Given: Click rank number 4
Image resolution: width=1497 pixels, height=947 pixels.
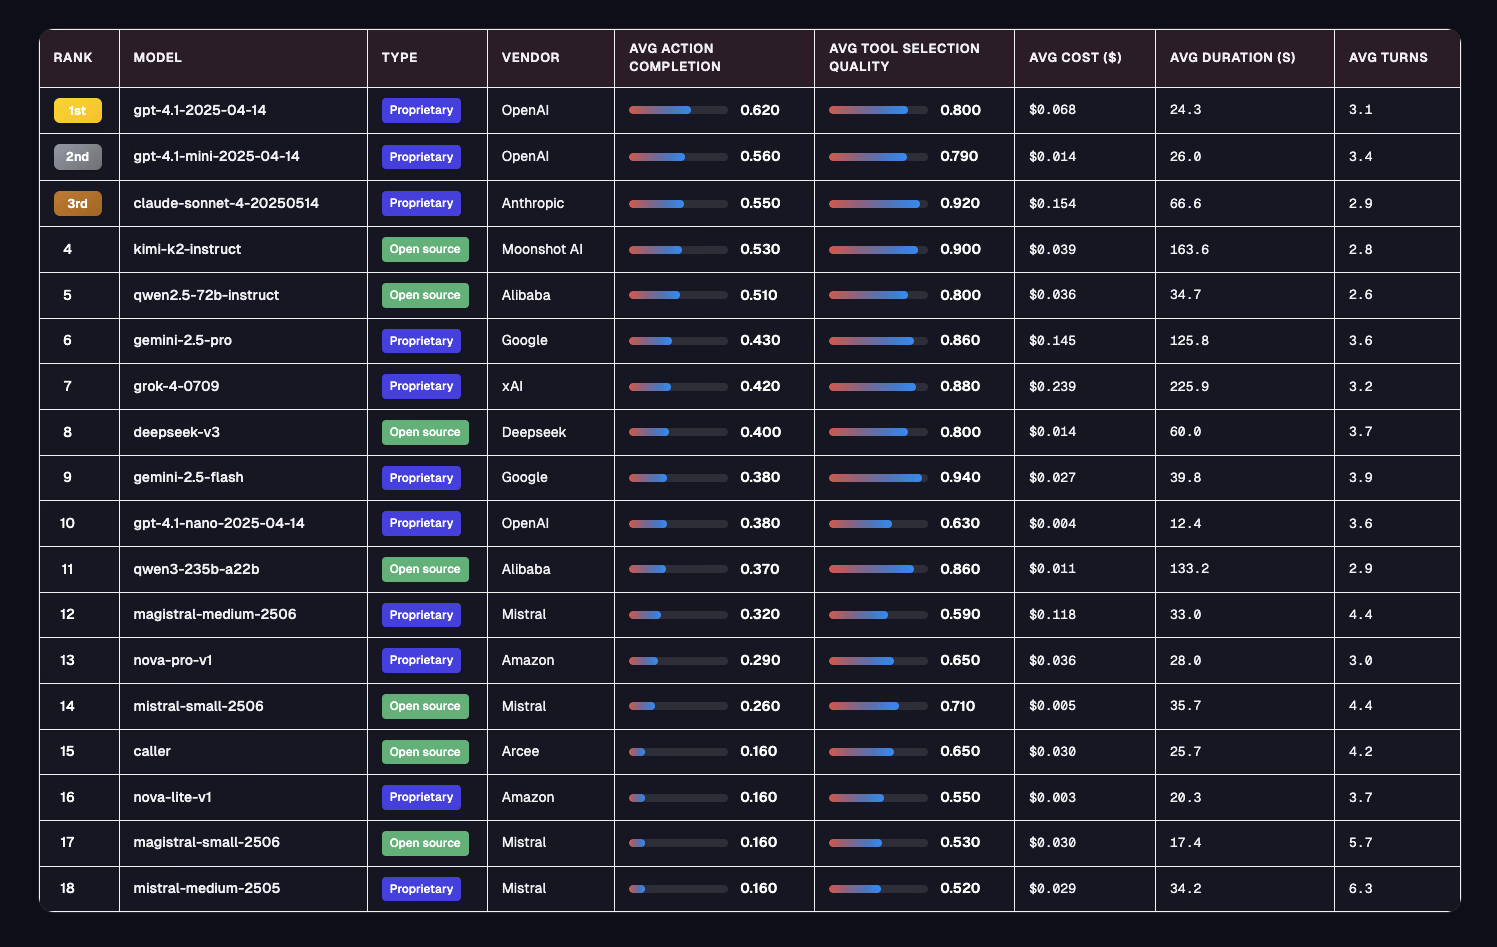Looking at the screenshot, I should coord(67,249).
